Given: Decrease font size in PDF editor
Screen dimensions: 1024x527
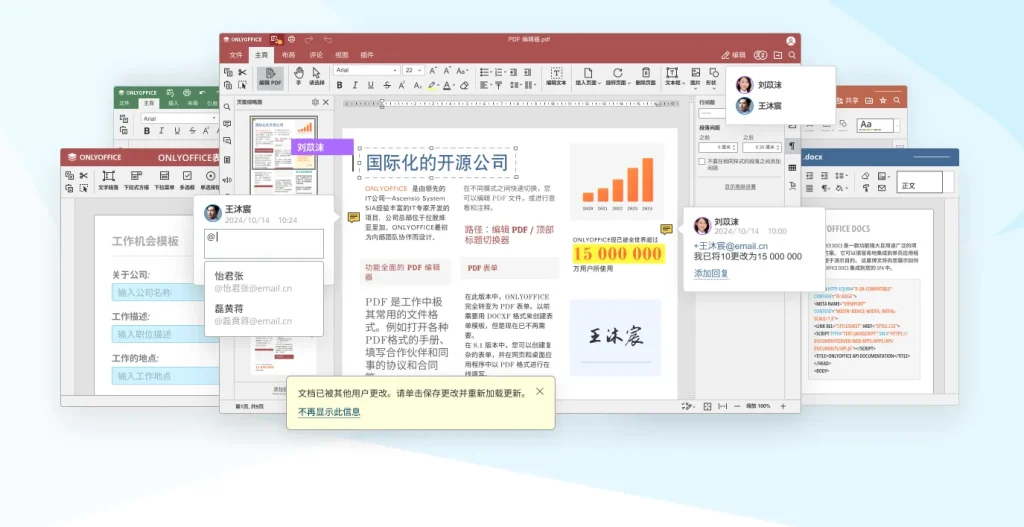Looking at the screenshot, I should (x=447, y=71).
